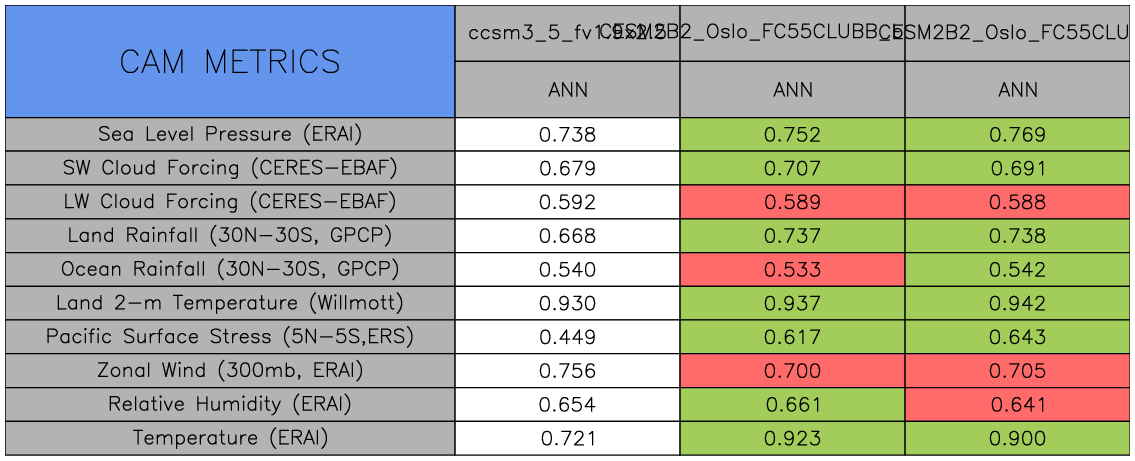Viewport: 1135px width, 461px height.
Task: Select the ANN header under ccsm3_5 column
Action: (x=567, y=90)
